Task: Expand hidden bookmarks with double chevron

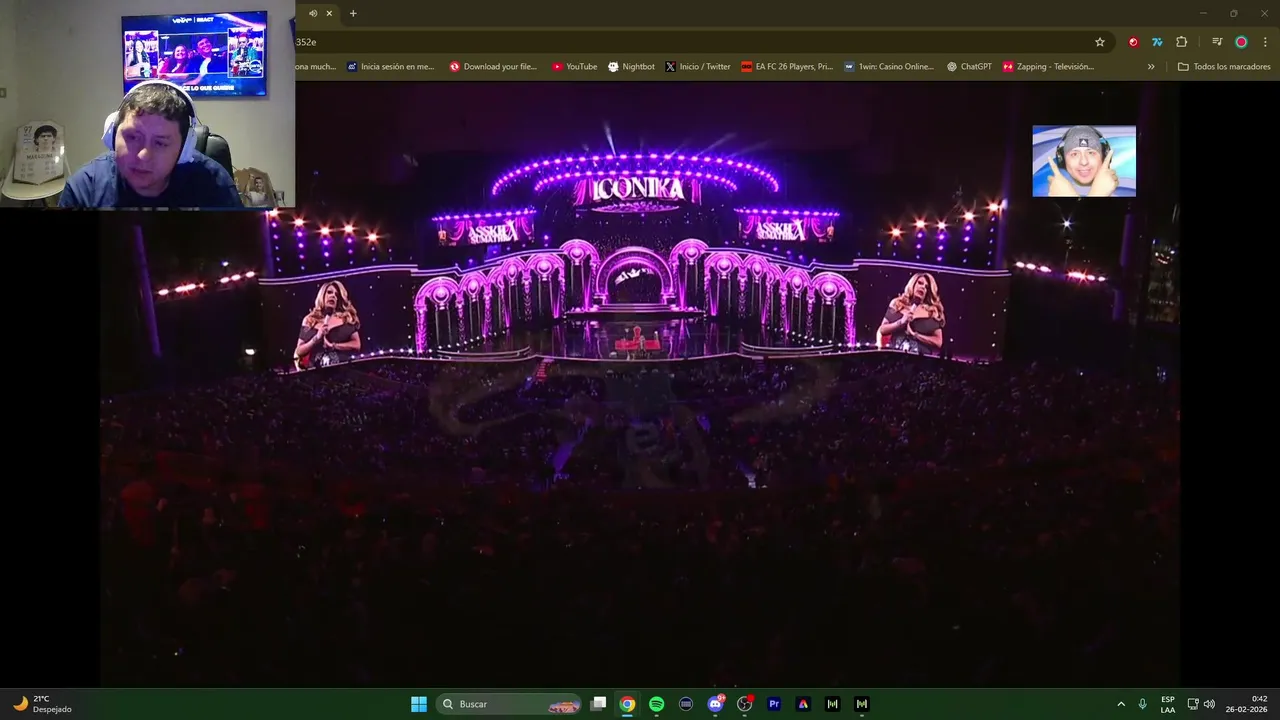Action: click(1151, 67)
